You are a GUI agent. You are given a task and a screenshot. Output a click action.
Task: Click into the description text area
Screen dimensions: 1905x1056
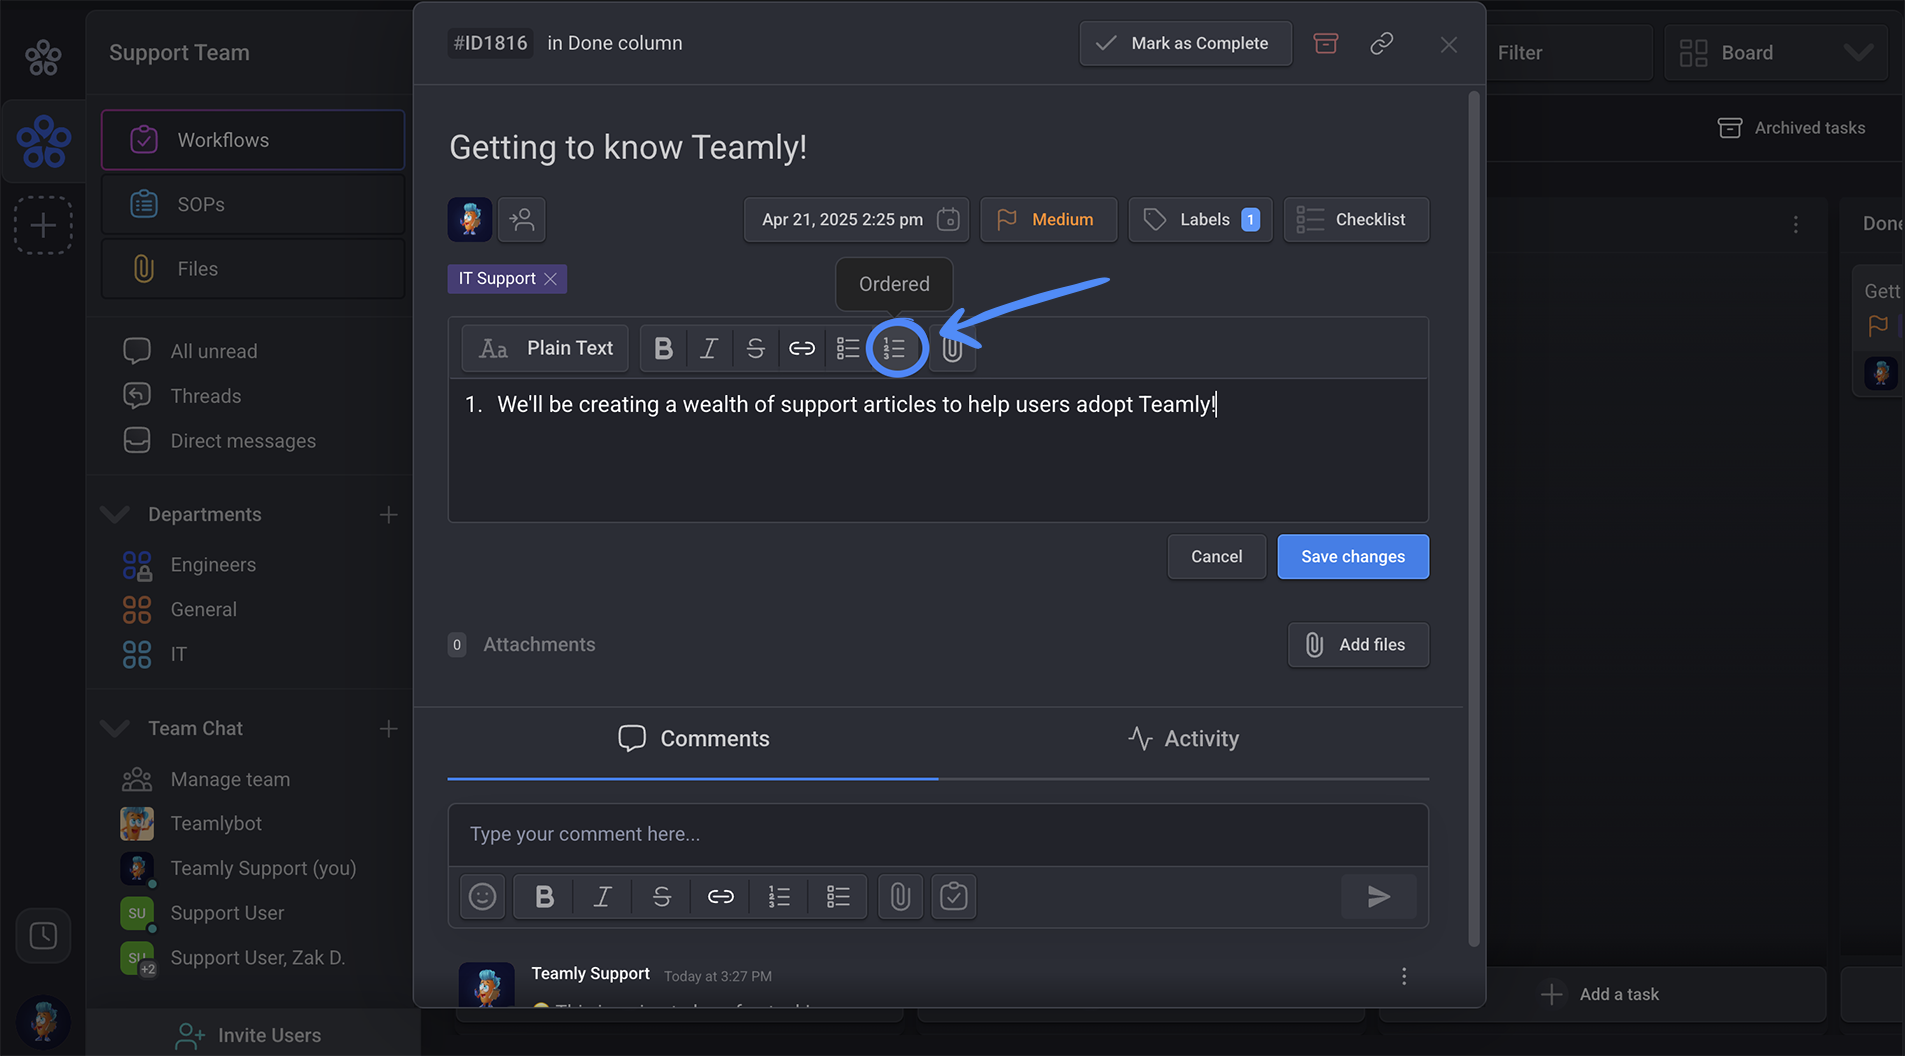(x=938, y=450)
